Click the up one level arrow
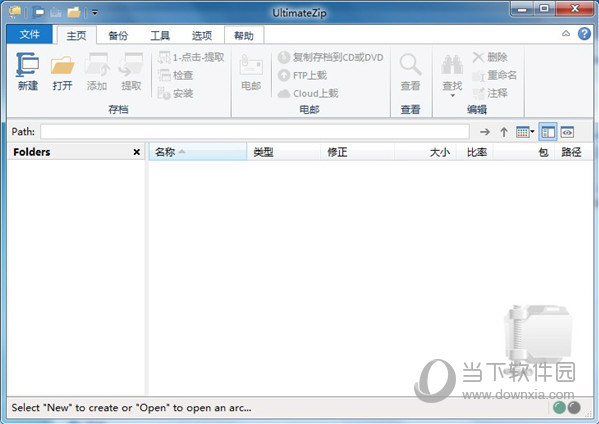The width and height of the screenshot is (599, 424). coord(504,132)
